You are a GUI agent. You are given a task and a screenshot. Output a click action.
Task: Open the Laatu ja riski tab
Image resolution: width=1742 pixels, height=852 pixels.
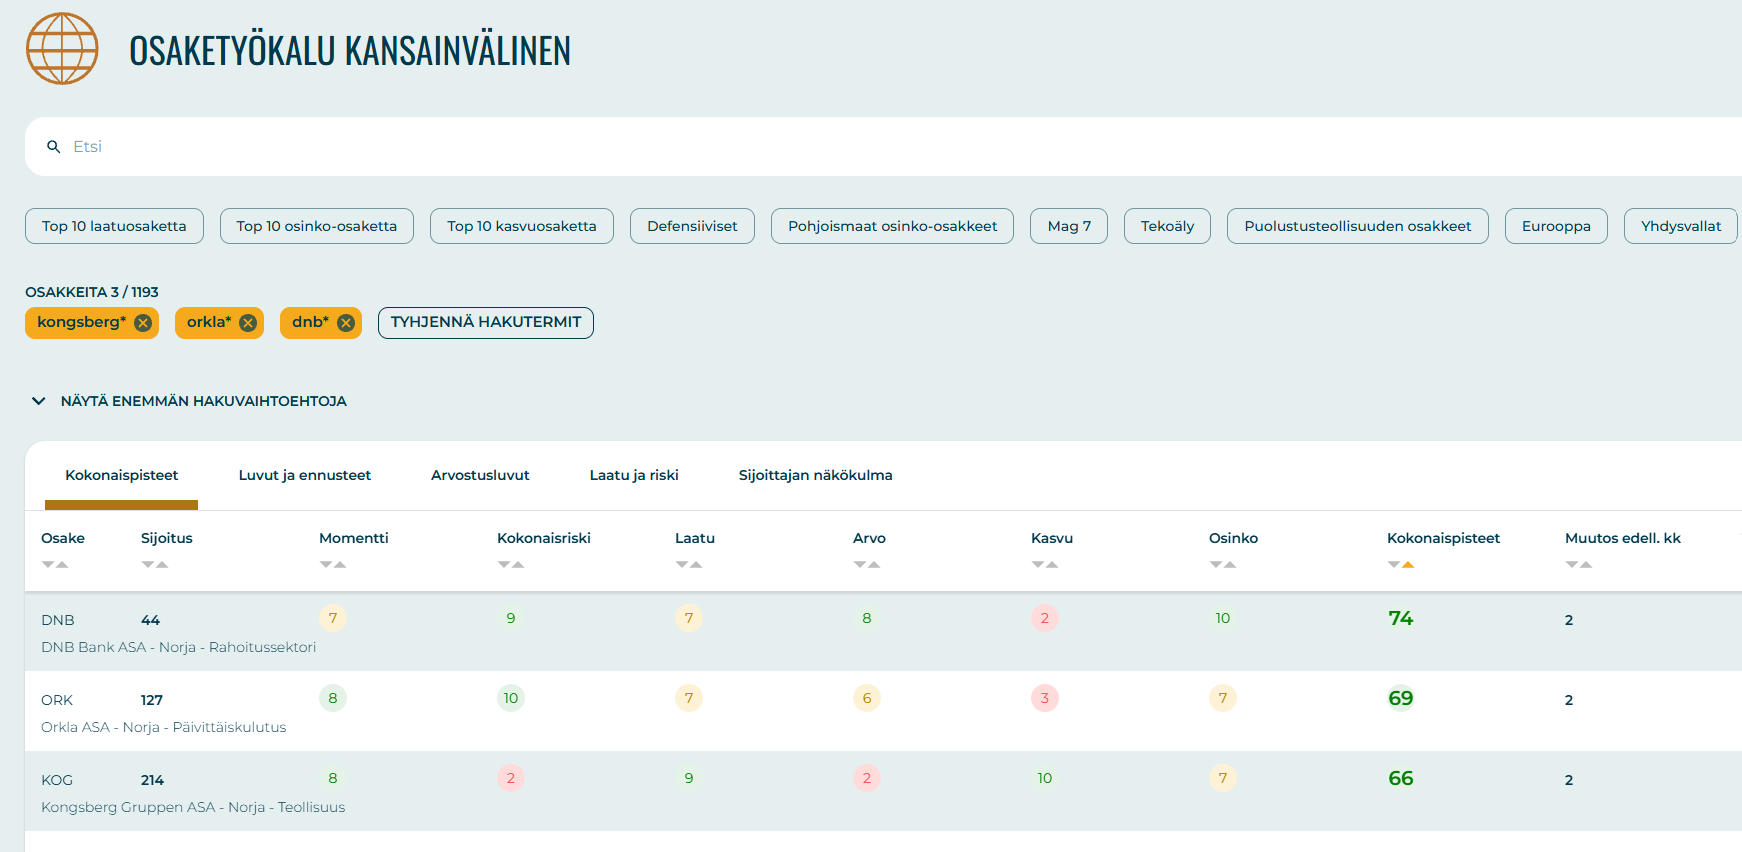[x=634, y=475]
